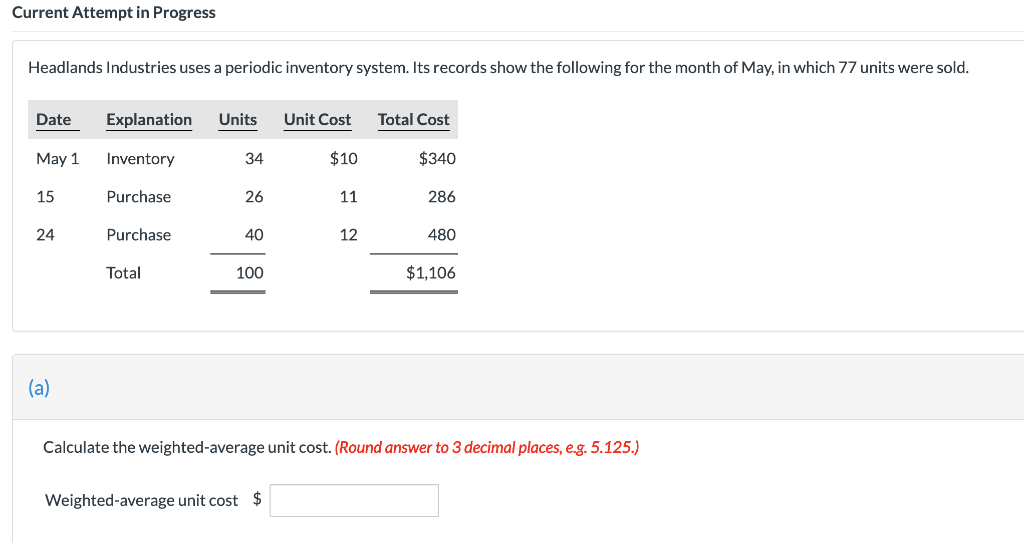Click the Purchase cell in the 15 row
The image size is (1024, 543).
[x=138, y=197]
